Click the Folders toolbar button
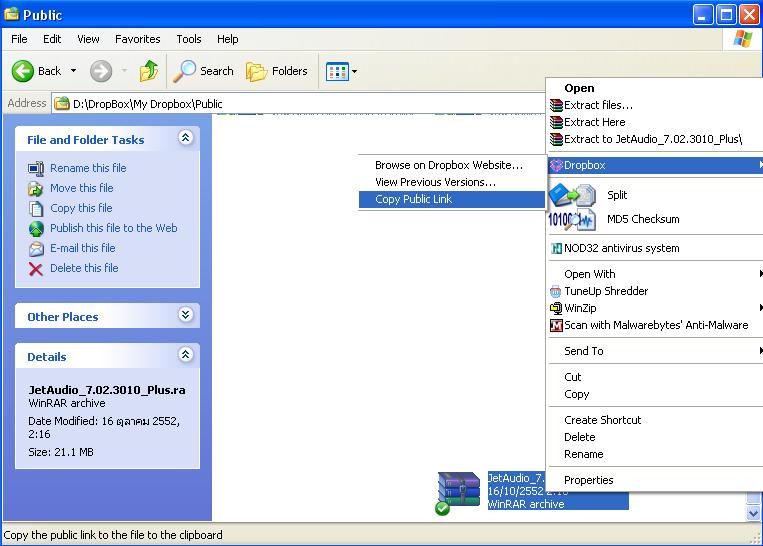The image size is (763, 546). click(276, 71)
